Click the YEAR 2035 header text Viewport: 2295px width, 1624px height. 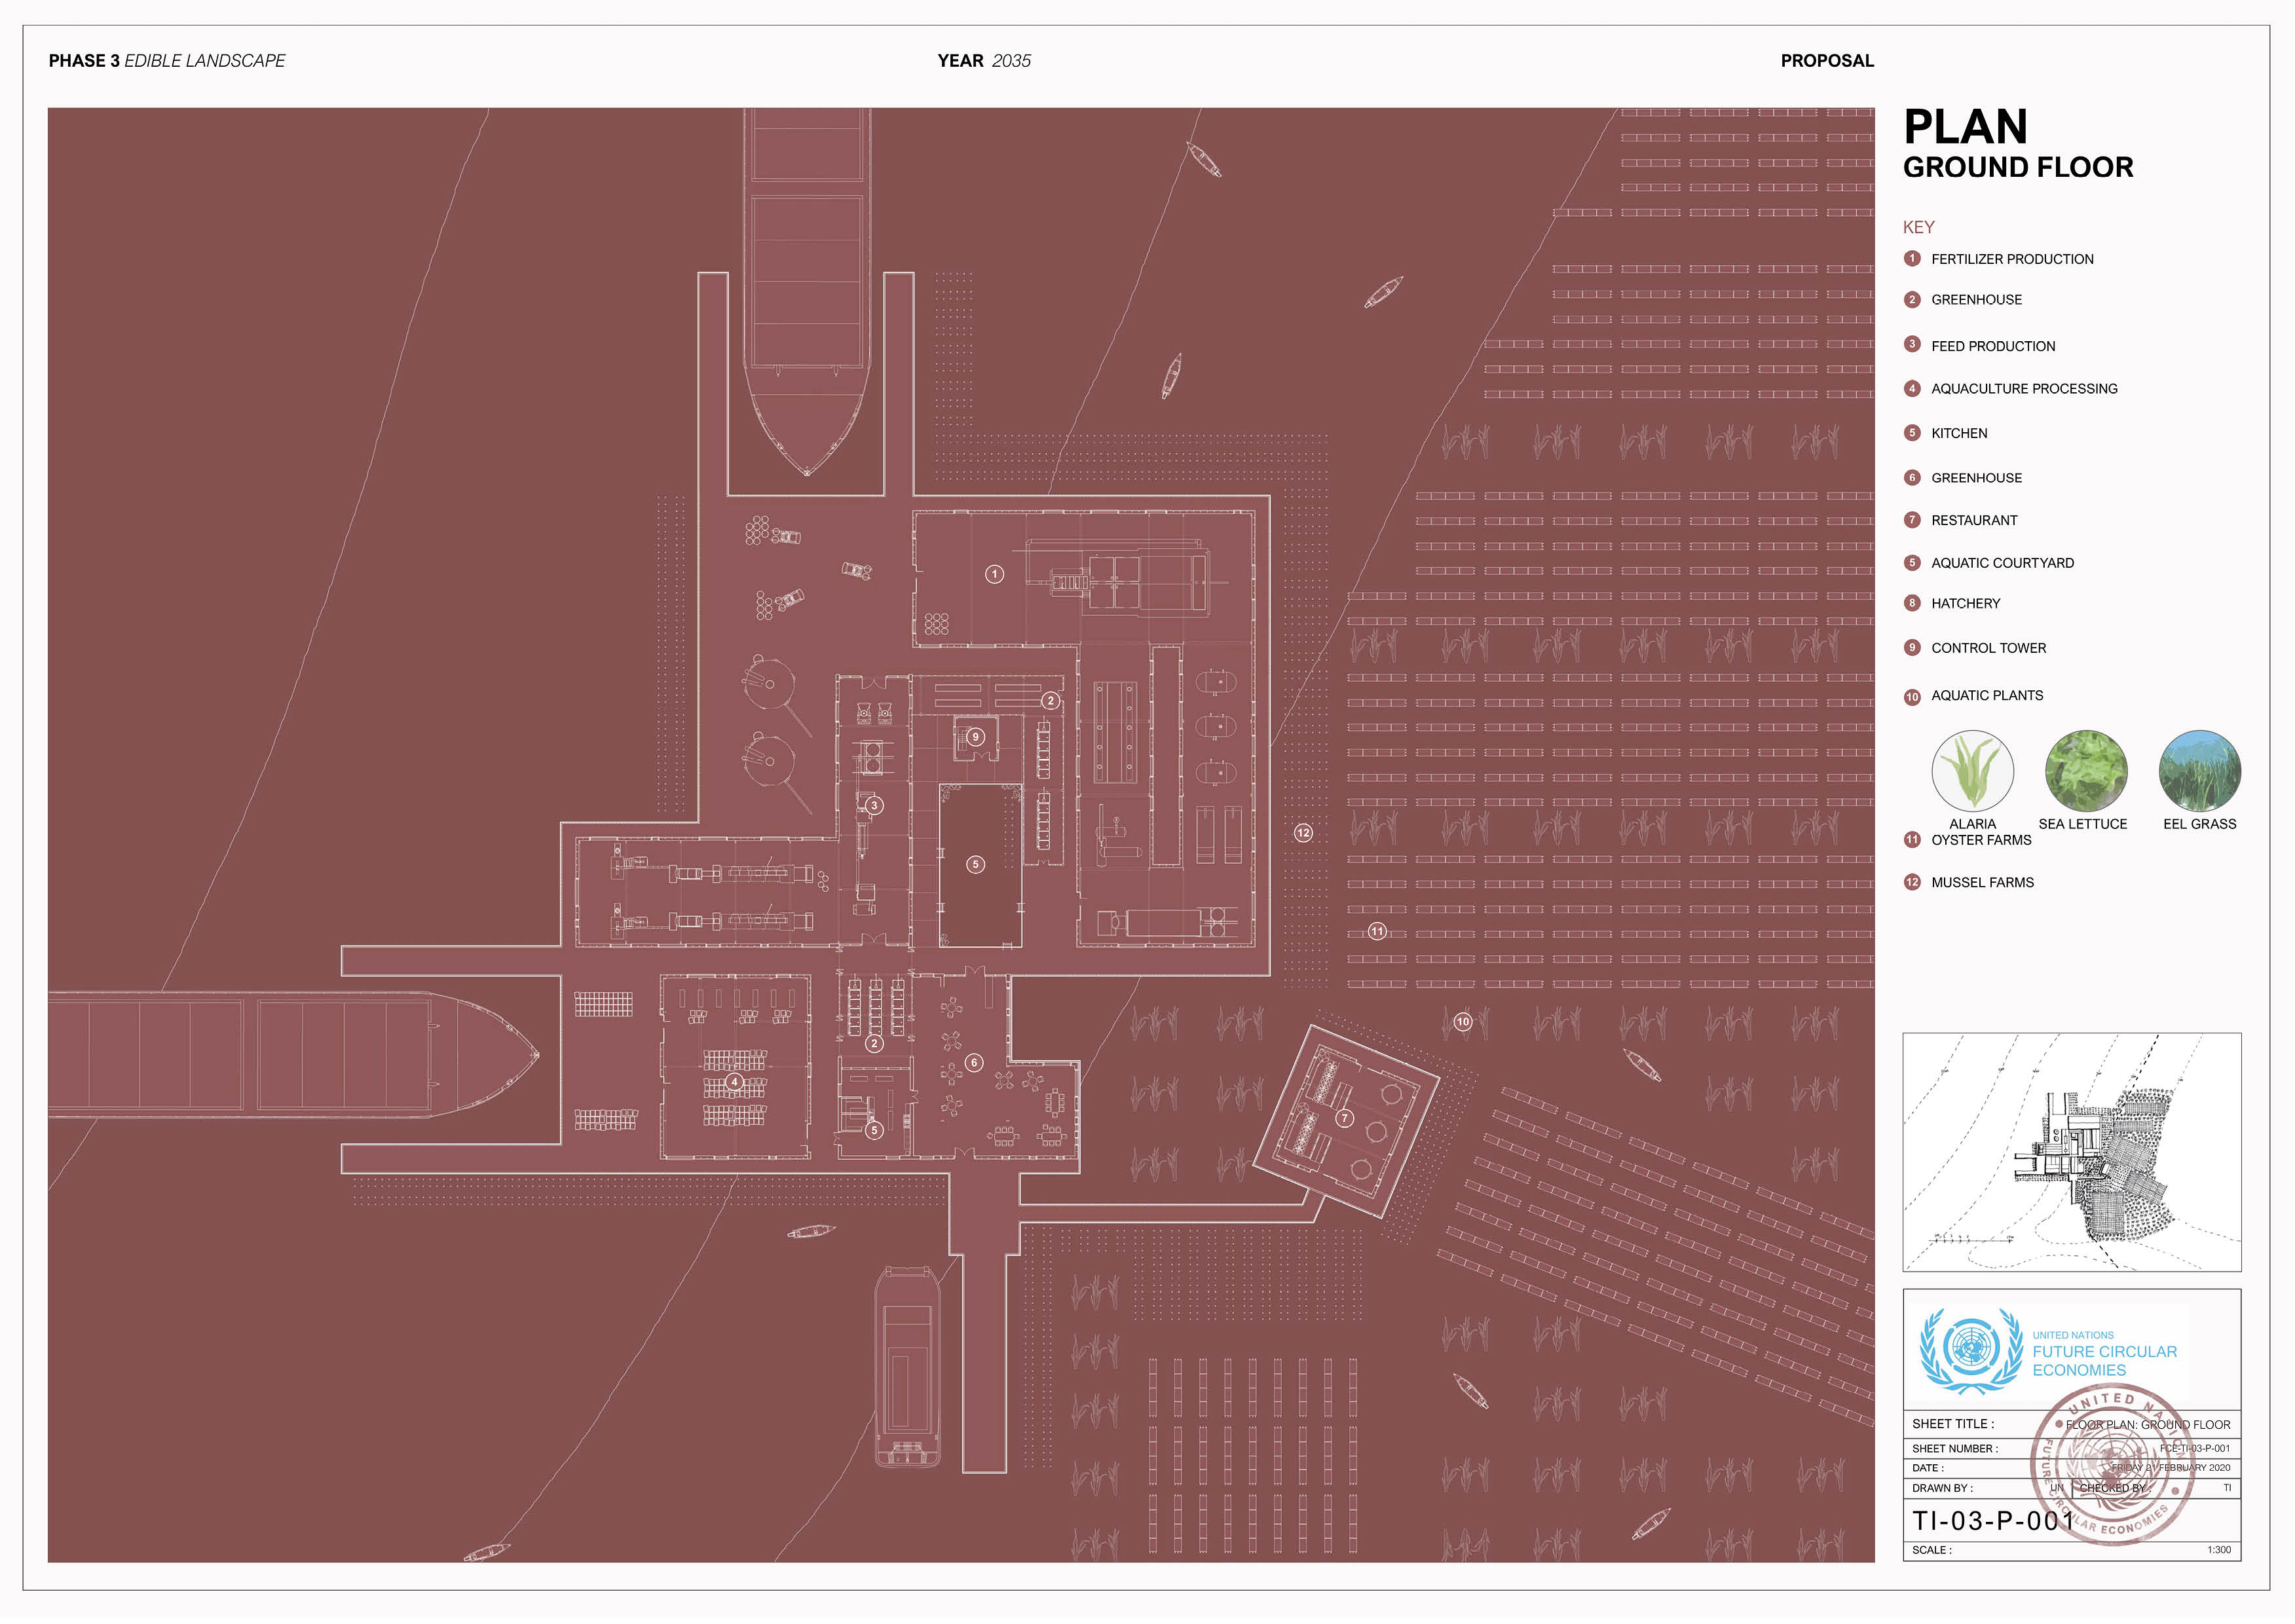984,61
